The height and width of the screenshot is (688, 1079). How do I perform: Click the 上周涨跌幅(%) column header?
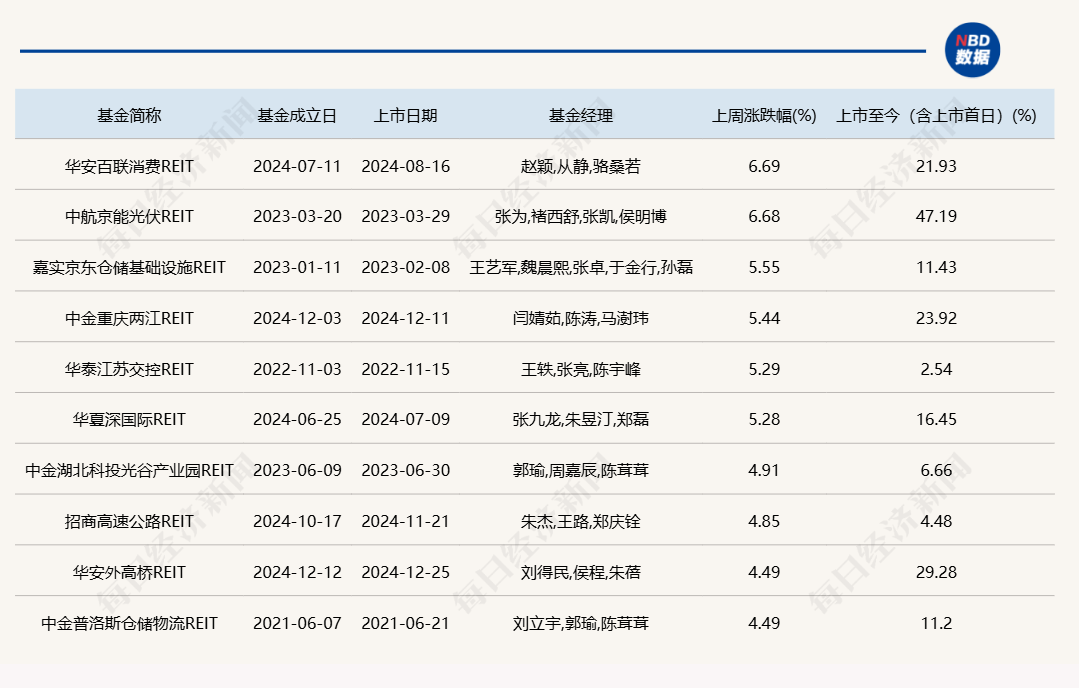pyautogui.click(x=764, y=115)
